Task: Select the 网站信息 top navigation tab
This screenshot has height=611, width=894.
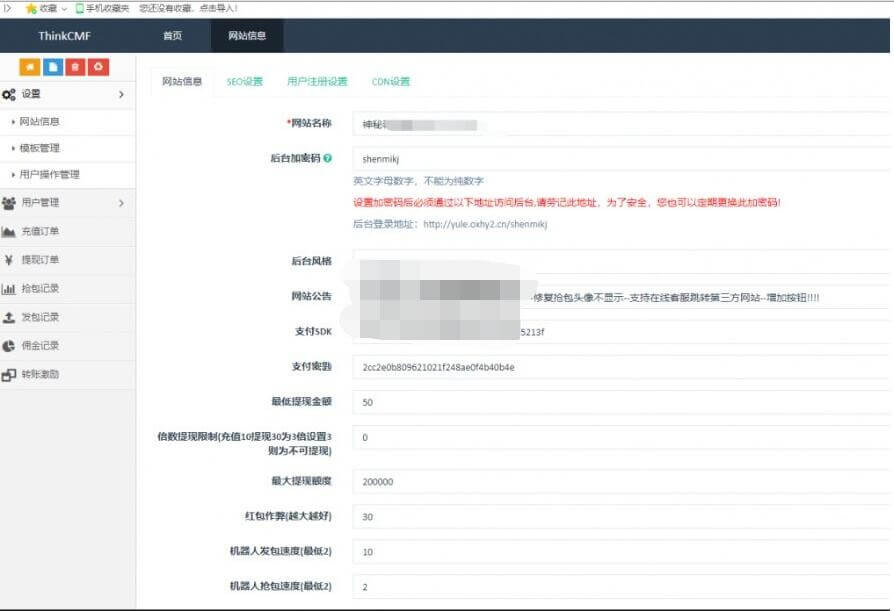Action: 247,35
